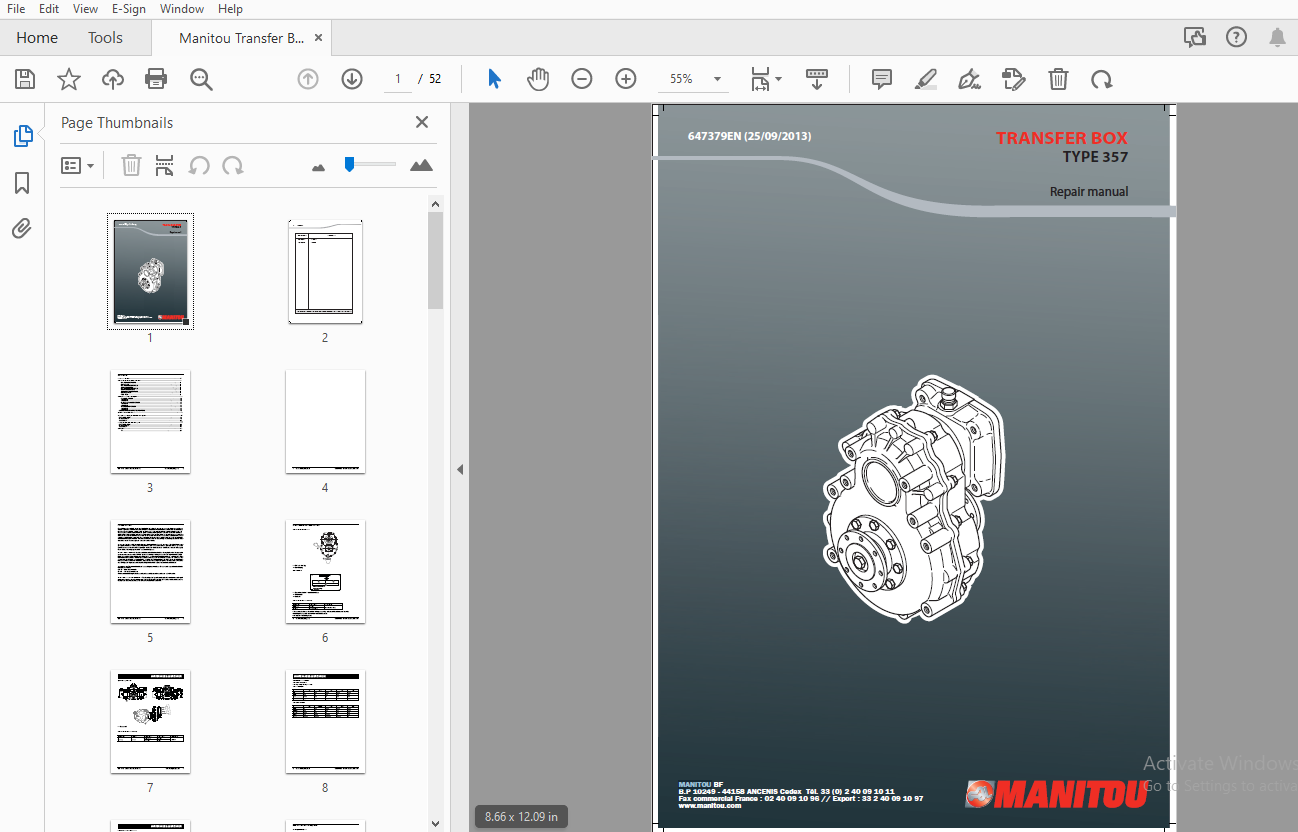Enlarge thumbnail size large mountain icon

click(422, 165)
